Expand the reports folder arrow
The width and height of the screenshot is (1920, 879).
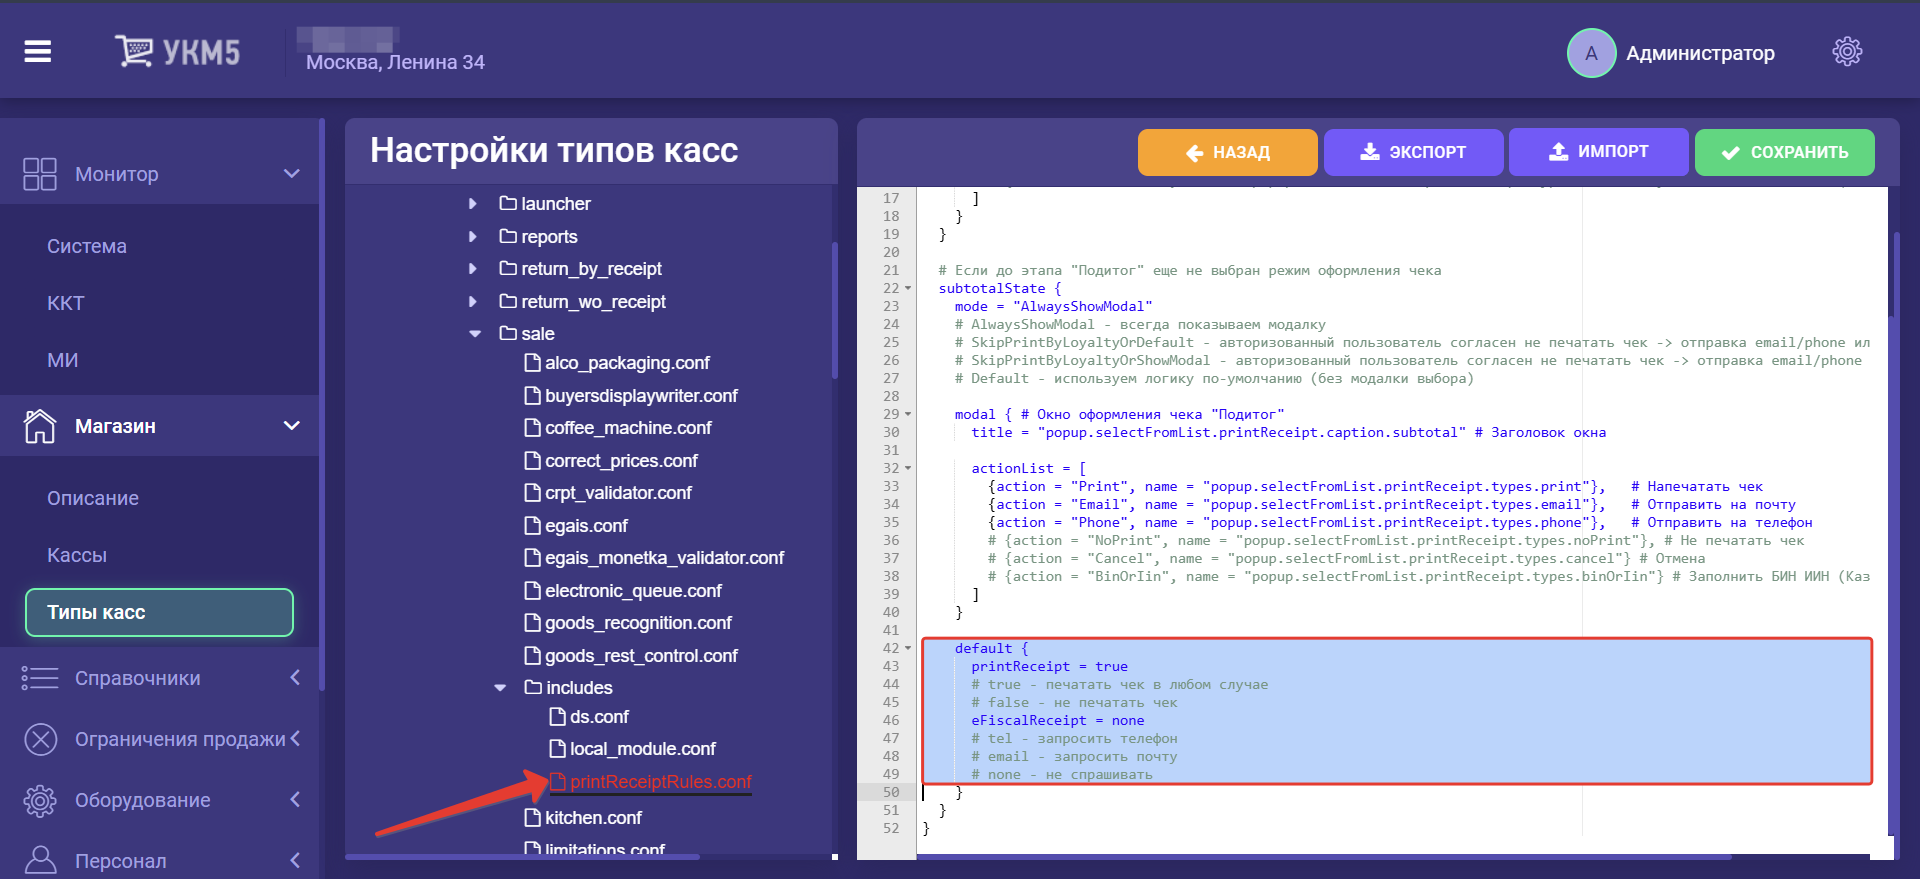point(473,236)
